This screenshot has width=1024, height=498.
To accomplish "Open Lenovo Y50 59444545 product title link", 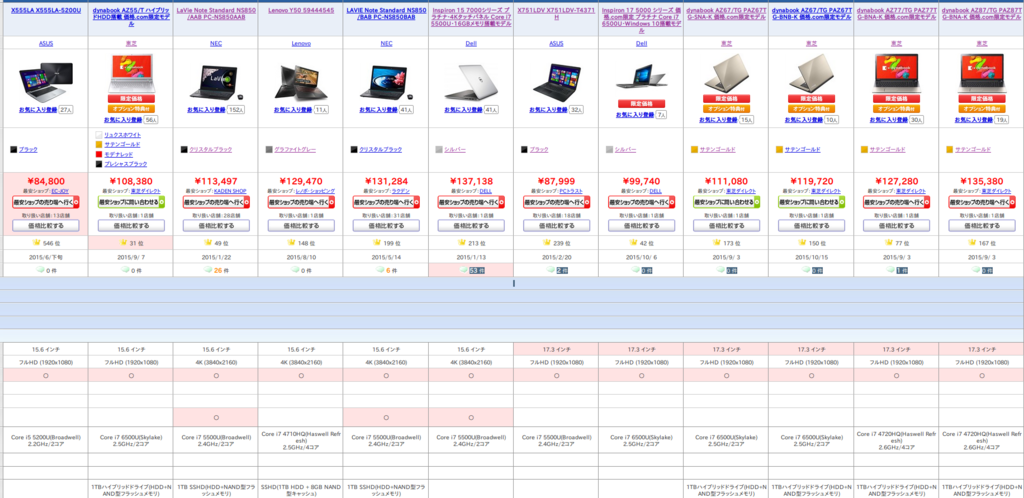I will (x=301, y=10).
